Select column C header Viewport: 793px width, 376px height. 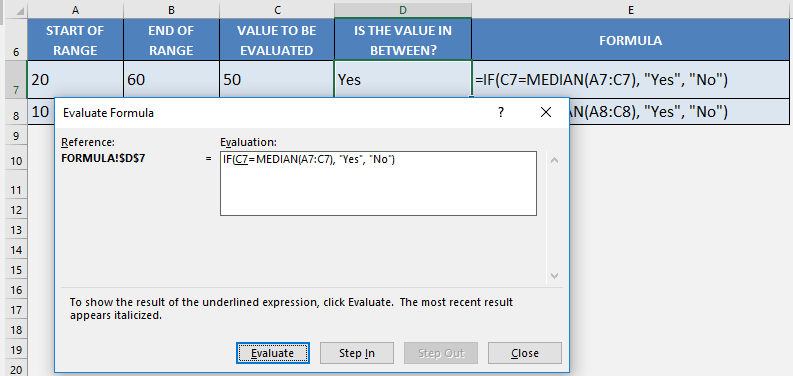coord(277,10)
